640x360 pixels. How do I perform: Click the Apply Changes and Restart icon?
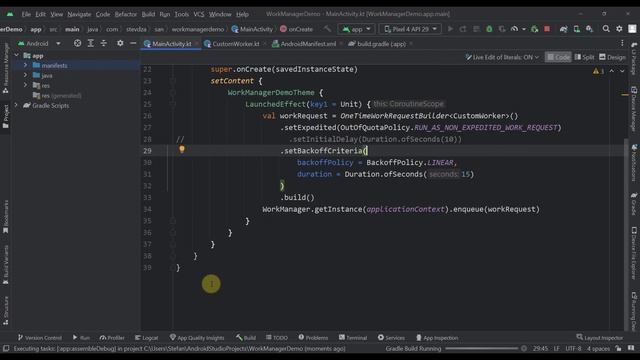(463, 29)
